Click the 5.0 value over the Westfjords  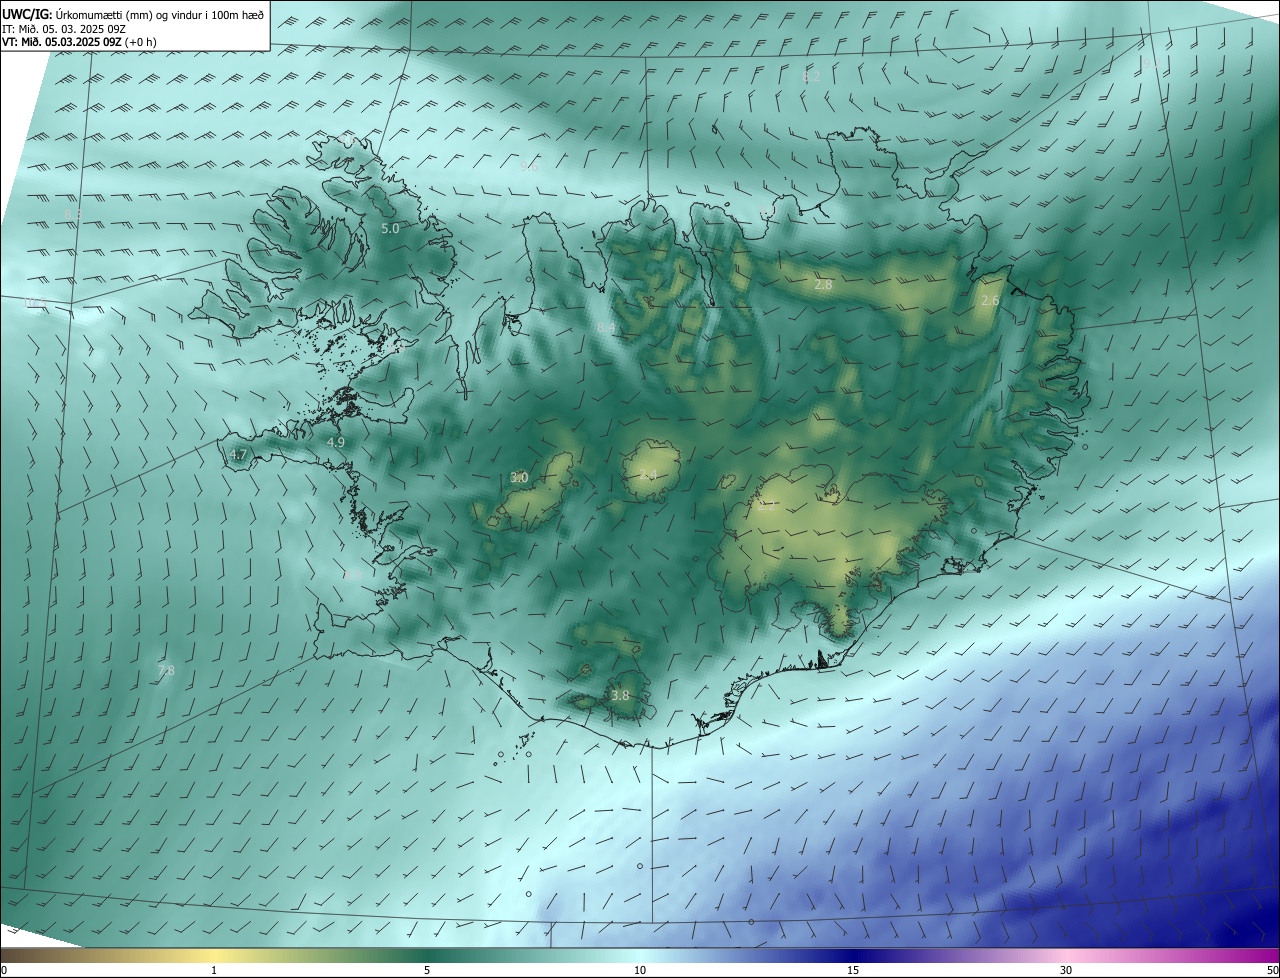[x=390, y=228]
